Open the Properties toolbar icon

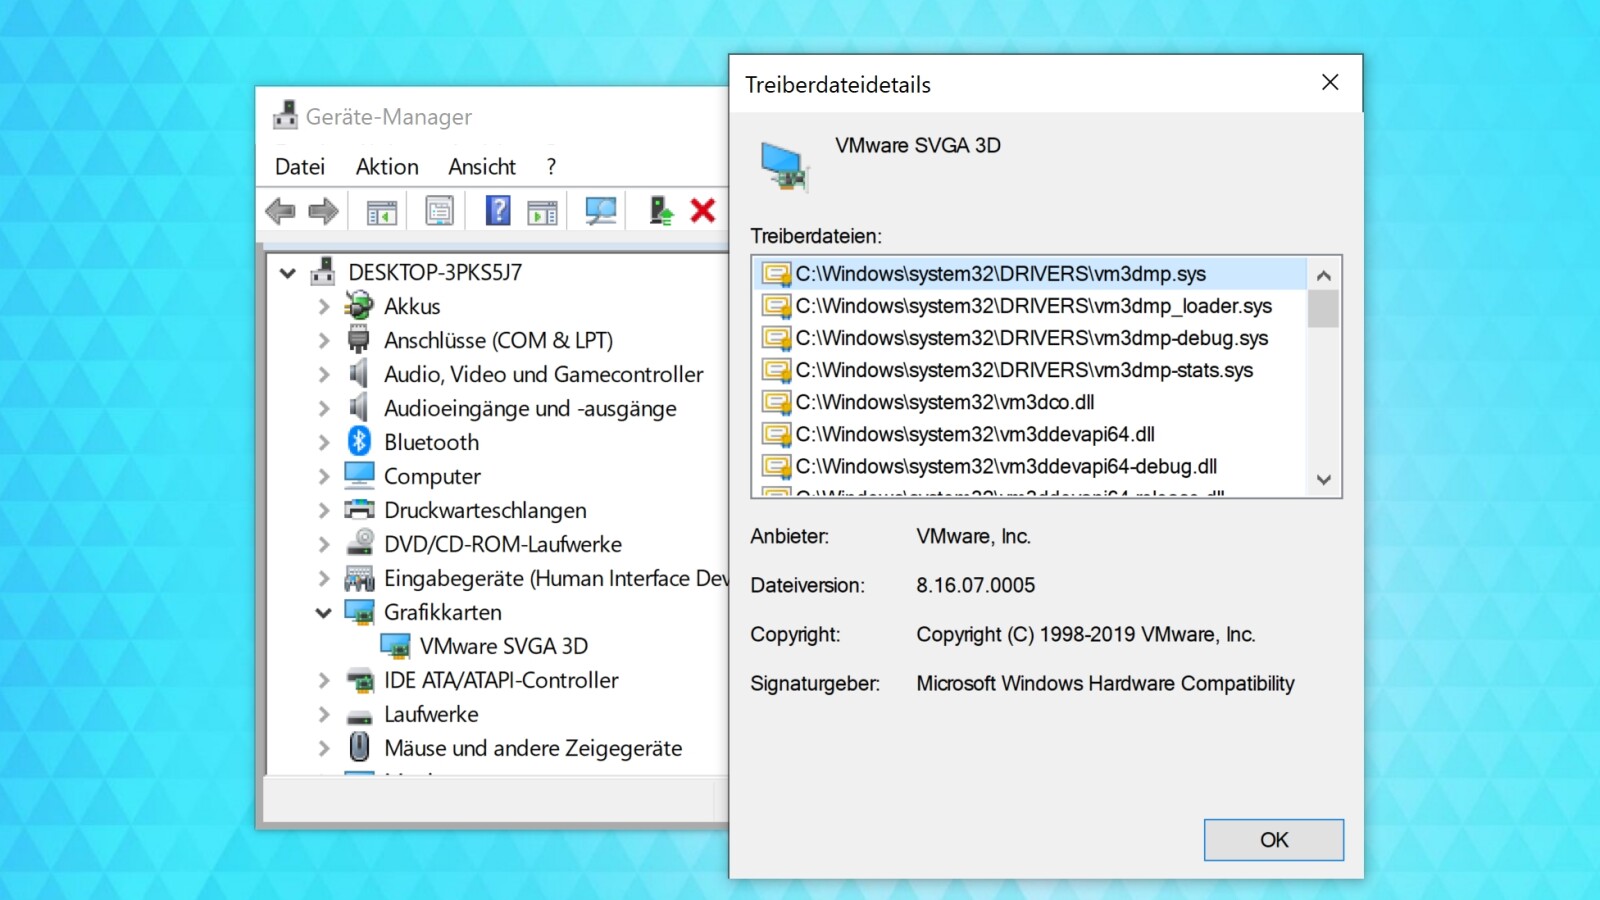pos(439,211)
